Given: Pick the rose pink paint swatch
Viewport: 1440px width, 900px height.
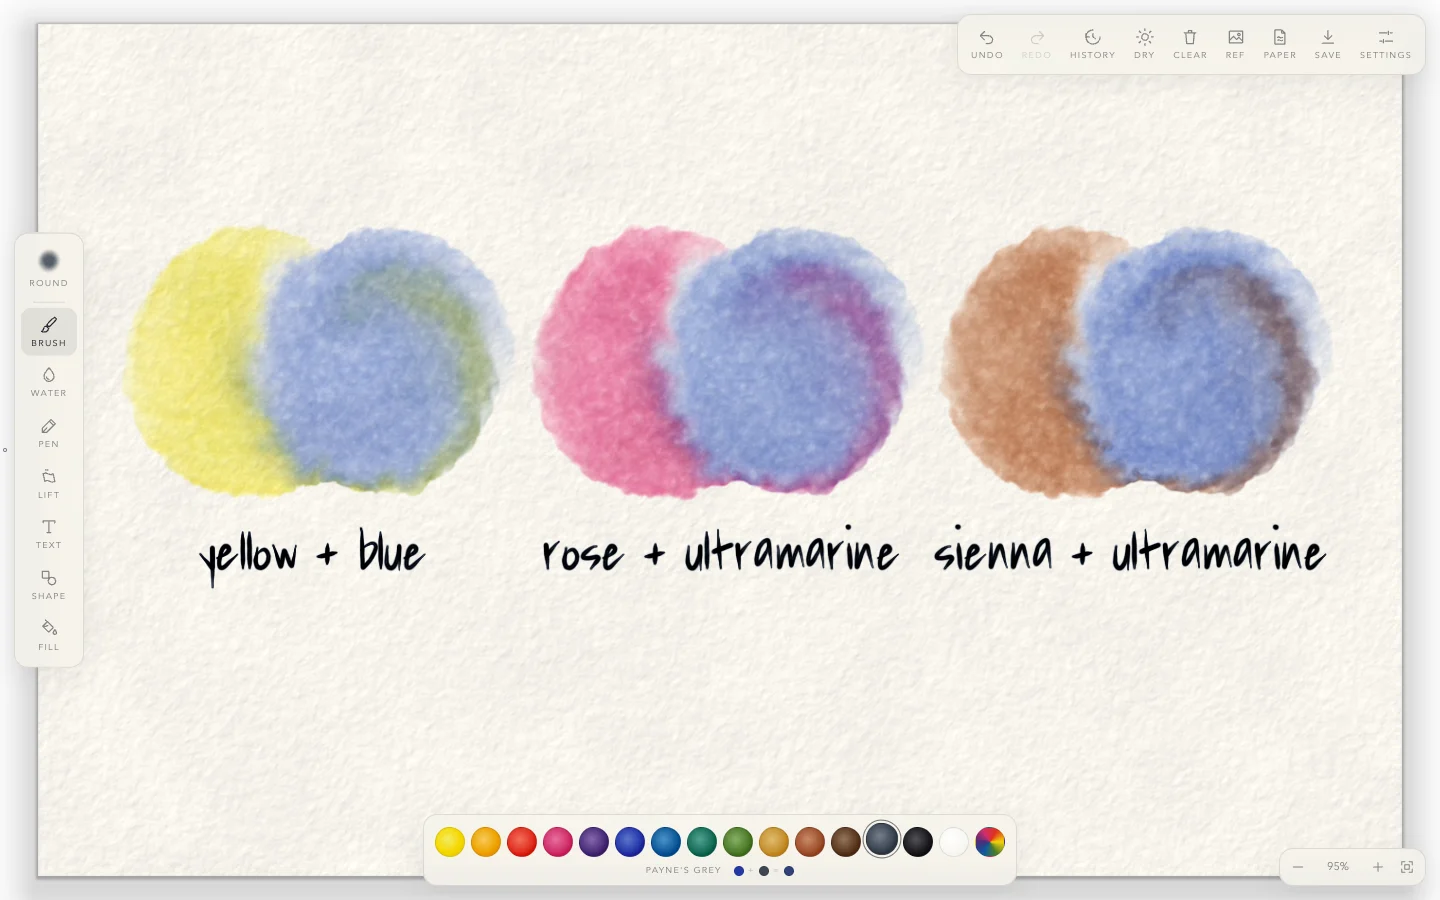Looking at the screenshot, I should pos(558,842).
